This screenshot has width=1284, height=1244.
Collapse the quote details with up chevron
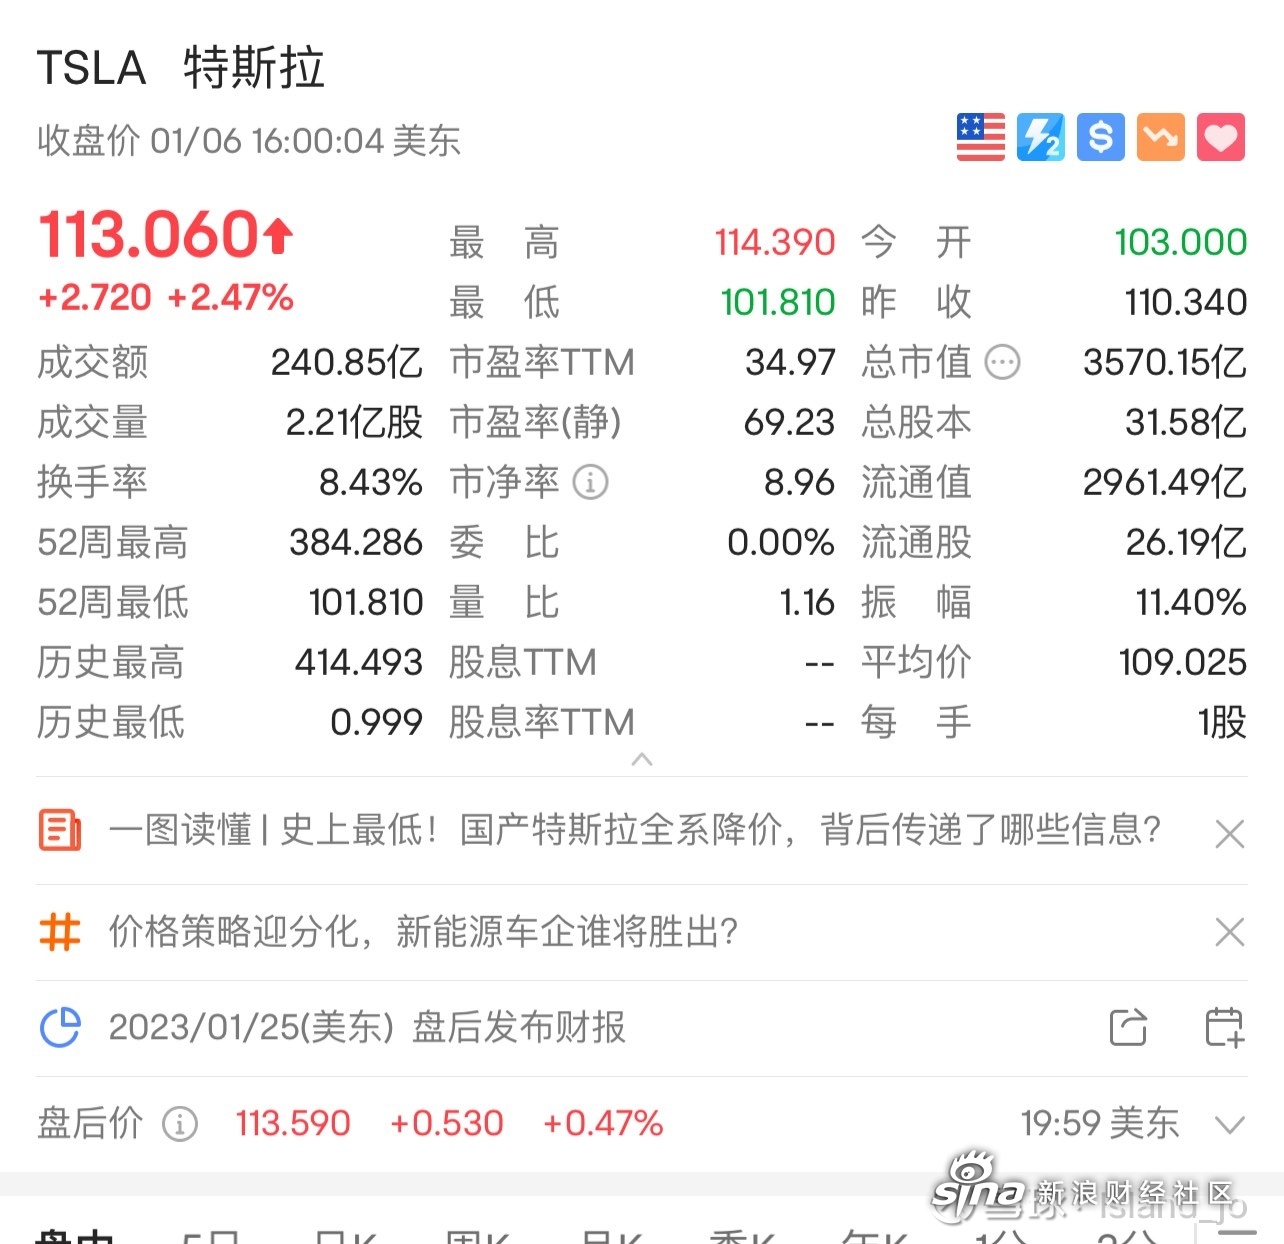[642, 760]
